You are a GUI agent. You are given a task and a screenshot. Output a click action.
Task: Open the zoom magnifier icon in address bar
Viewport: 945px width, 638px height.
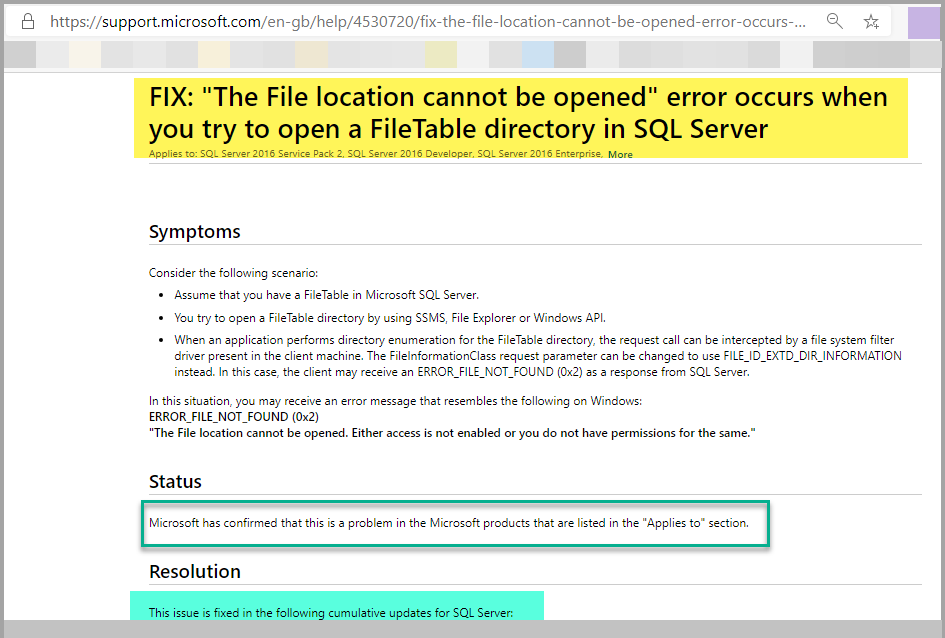(x=835, y=21)
